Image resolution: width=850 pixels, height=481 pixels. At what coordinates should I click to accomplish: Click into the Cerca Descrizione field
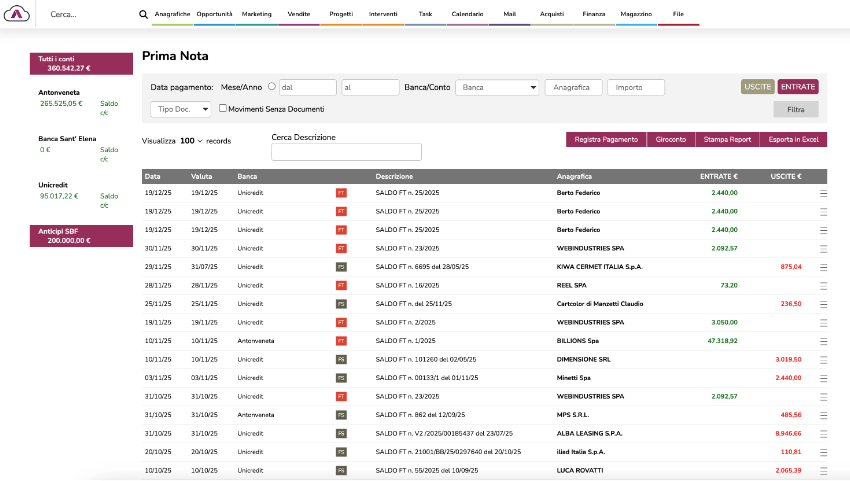point(346,152)
